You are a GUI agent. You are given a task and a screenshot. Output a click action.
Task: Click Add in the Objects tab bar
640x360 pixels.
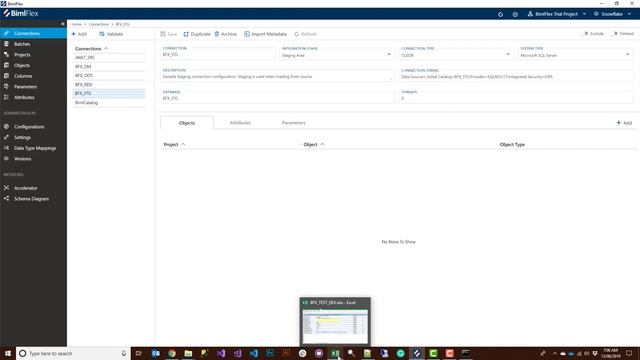(624, 123)
